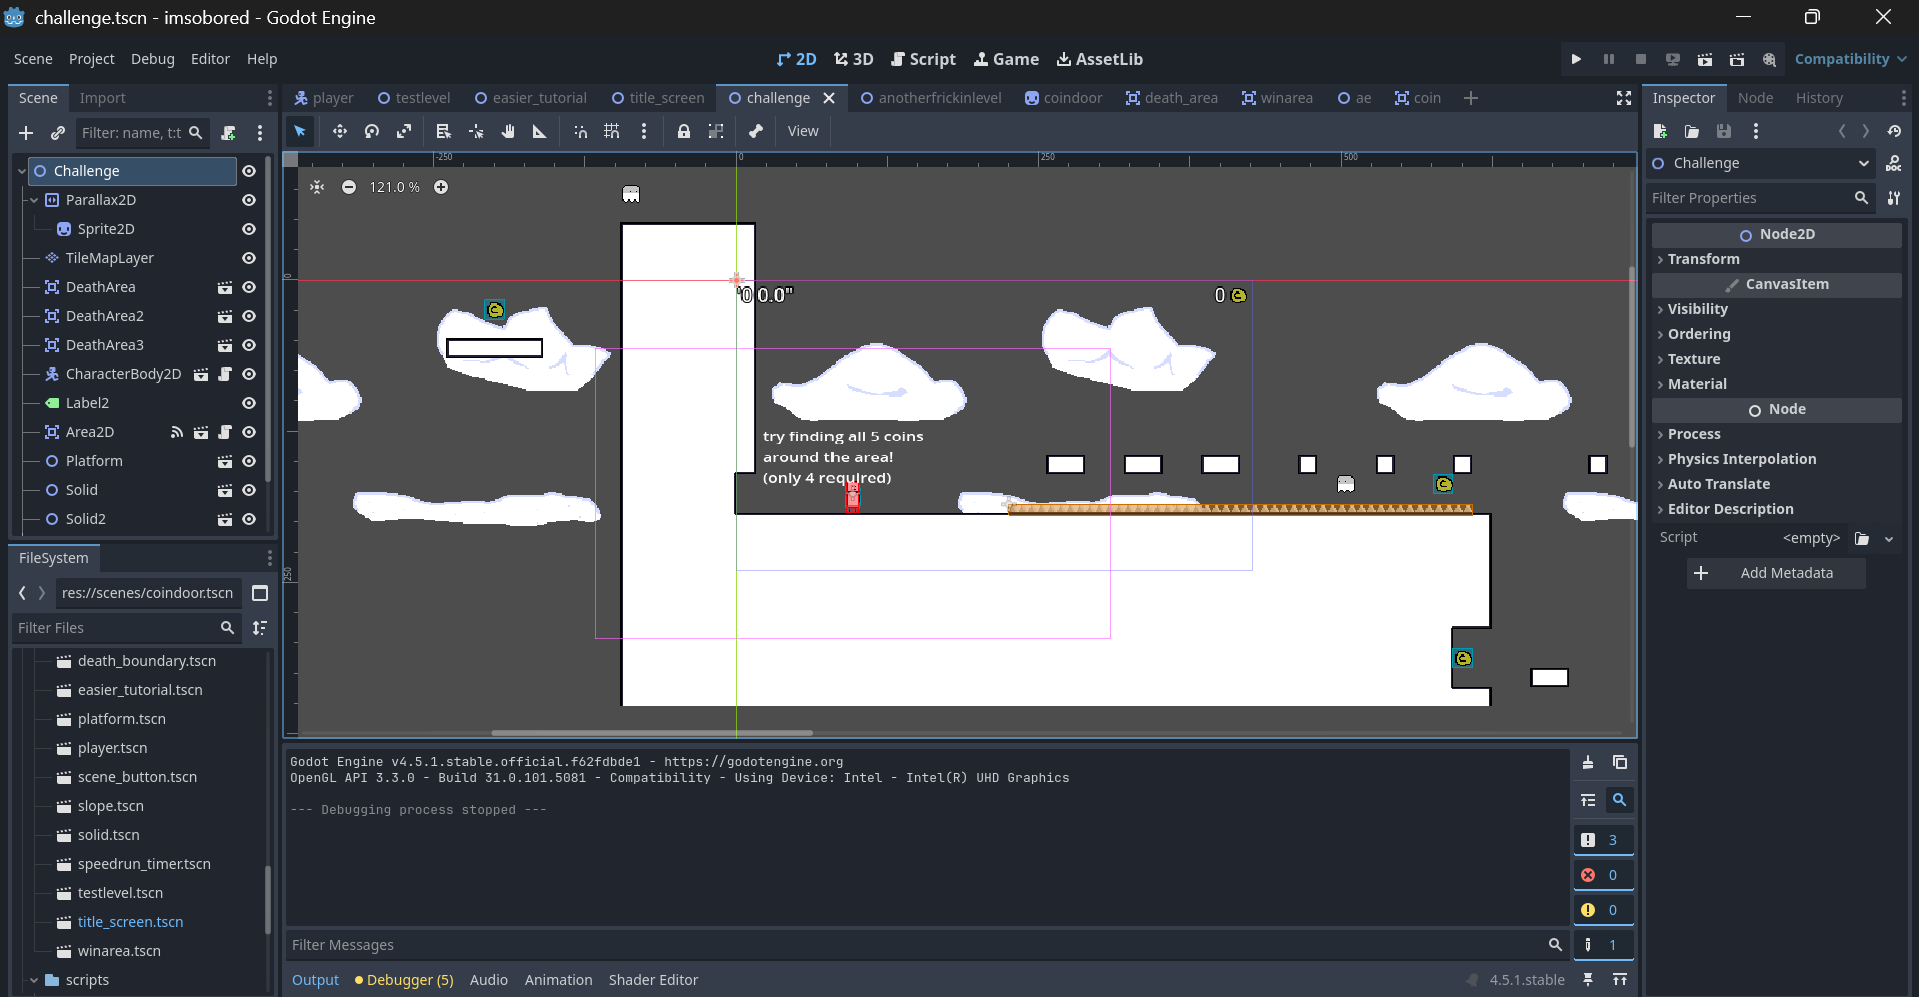Expand the Transform section
This screenshot has height=997, width=1919.
[1703, 259]
